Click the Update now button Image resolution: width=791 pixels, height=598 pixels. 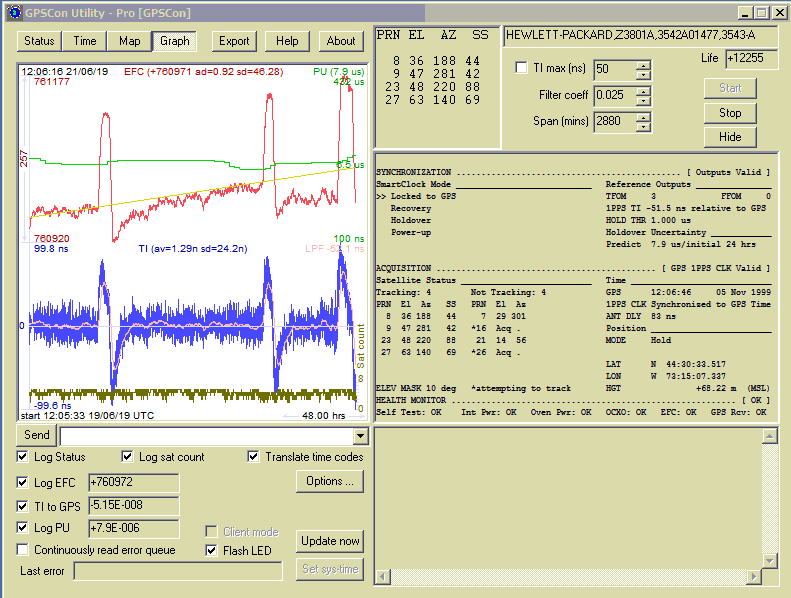[x=330, y=541]
